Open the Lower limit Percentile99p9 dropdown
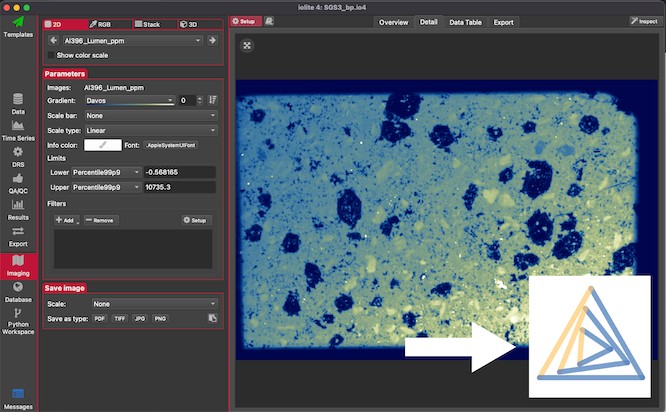666x412 pixels. click(106, 172)
